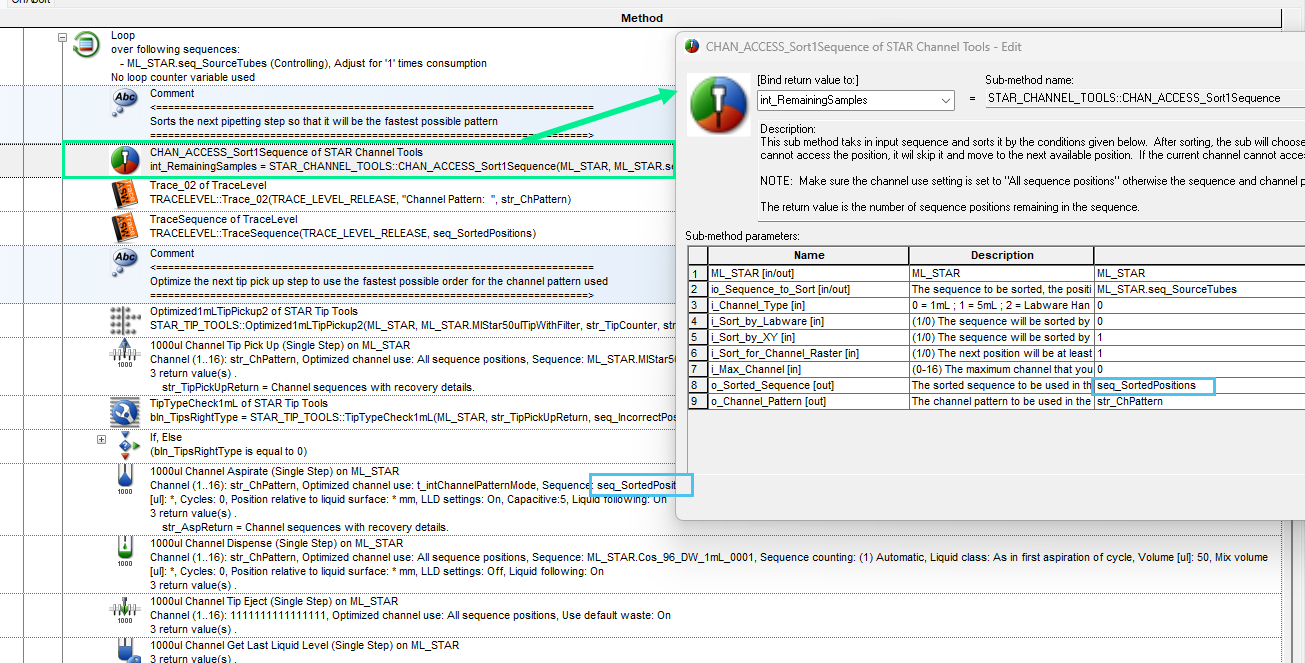Click the Loop step icon
1305x663 pixels.
click(x=86, y=44)
